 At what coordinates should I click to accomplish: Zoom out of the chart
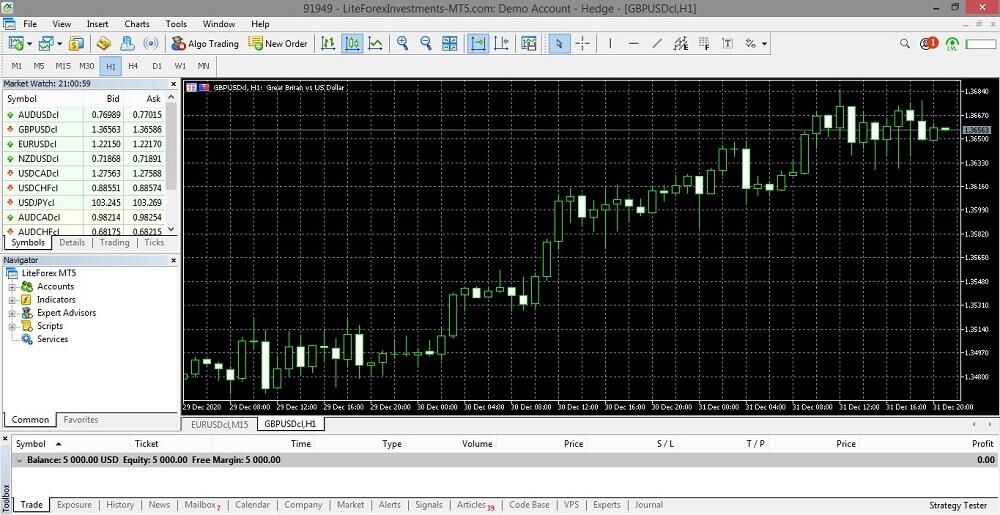tap(426, 43)
